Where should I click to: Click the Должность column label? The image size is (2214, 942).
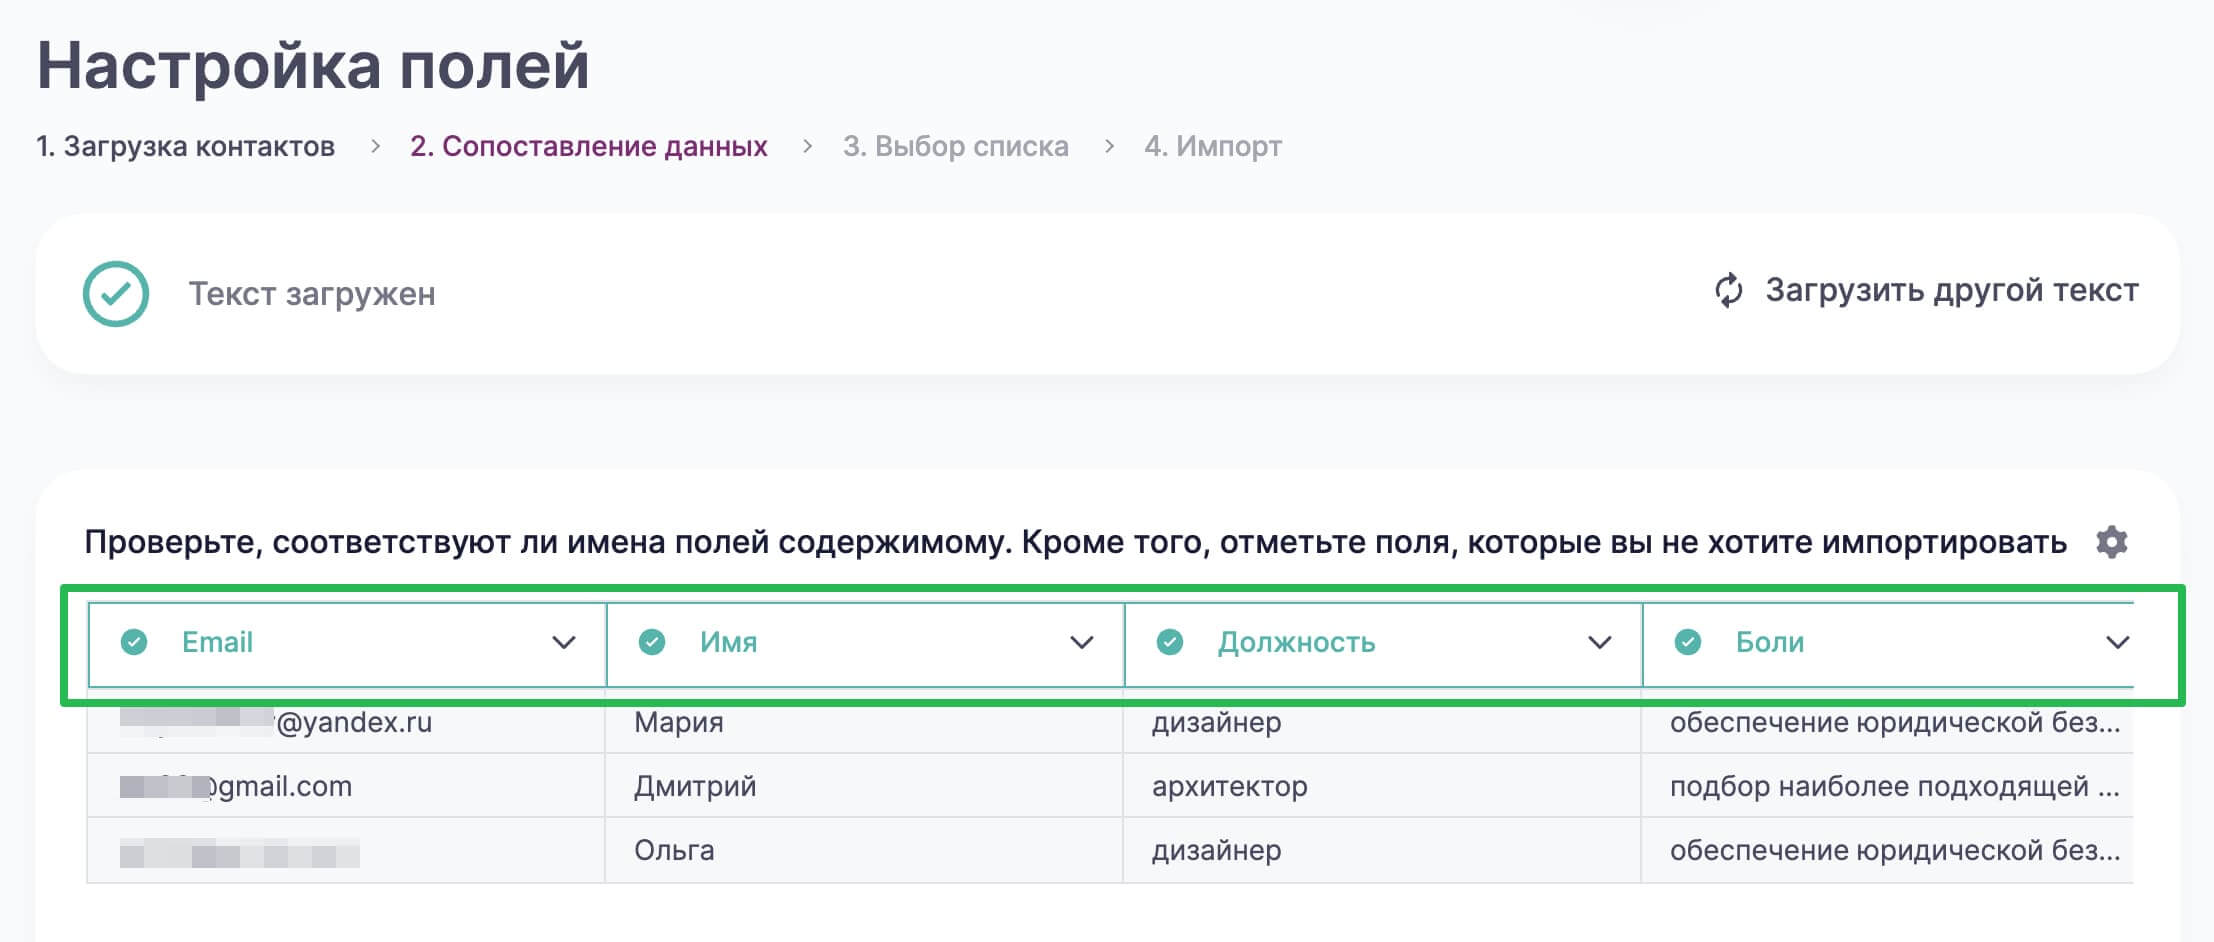[1296, 642]
